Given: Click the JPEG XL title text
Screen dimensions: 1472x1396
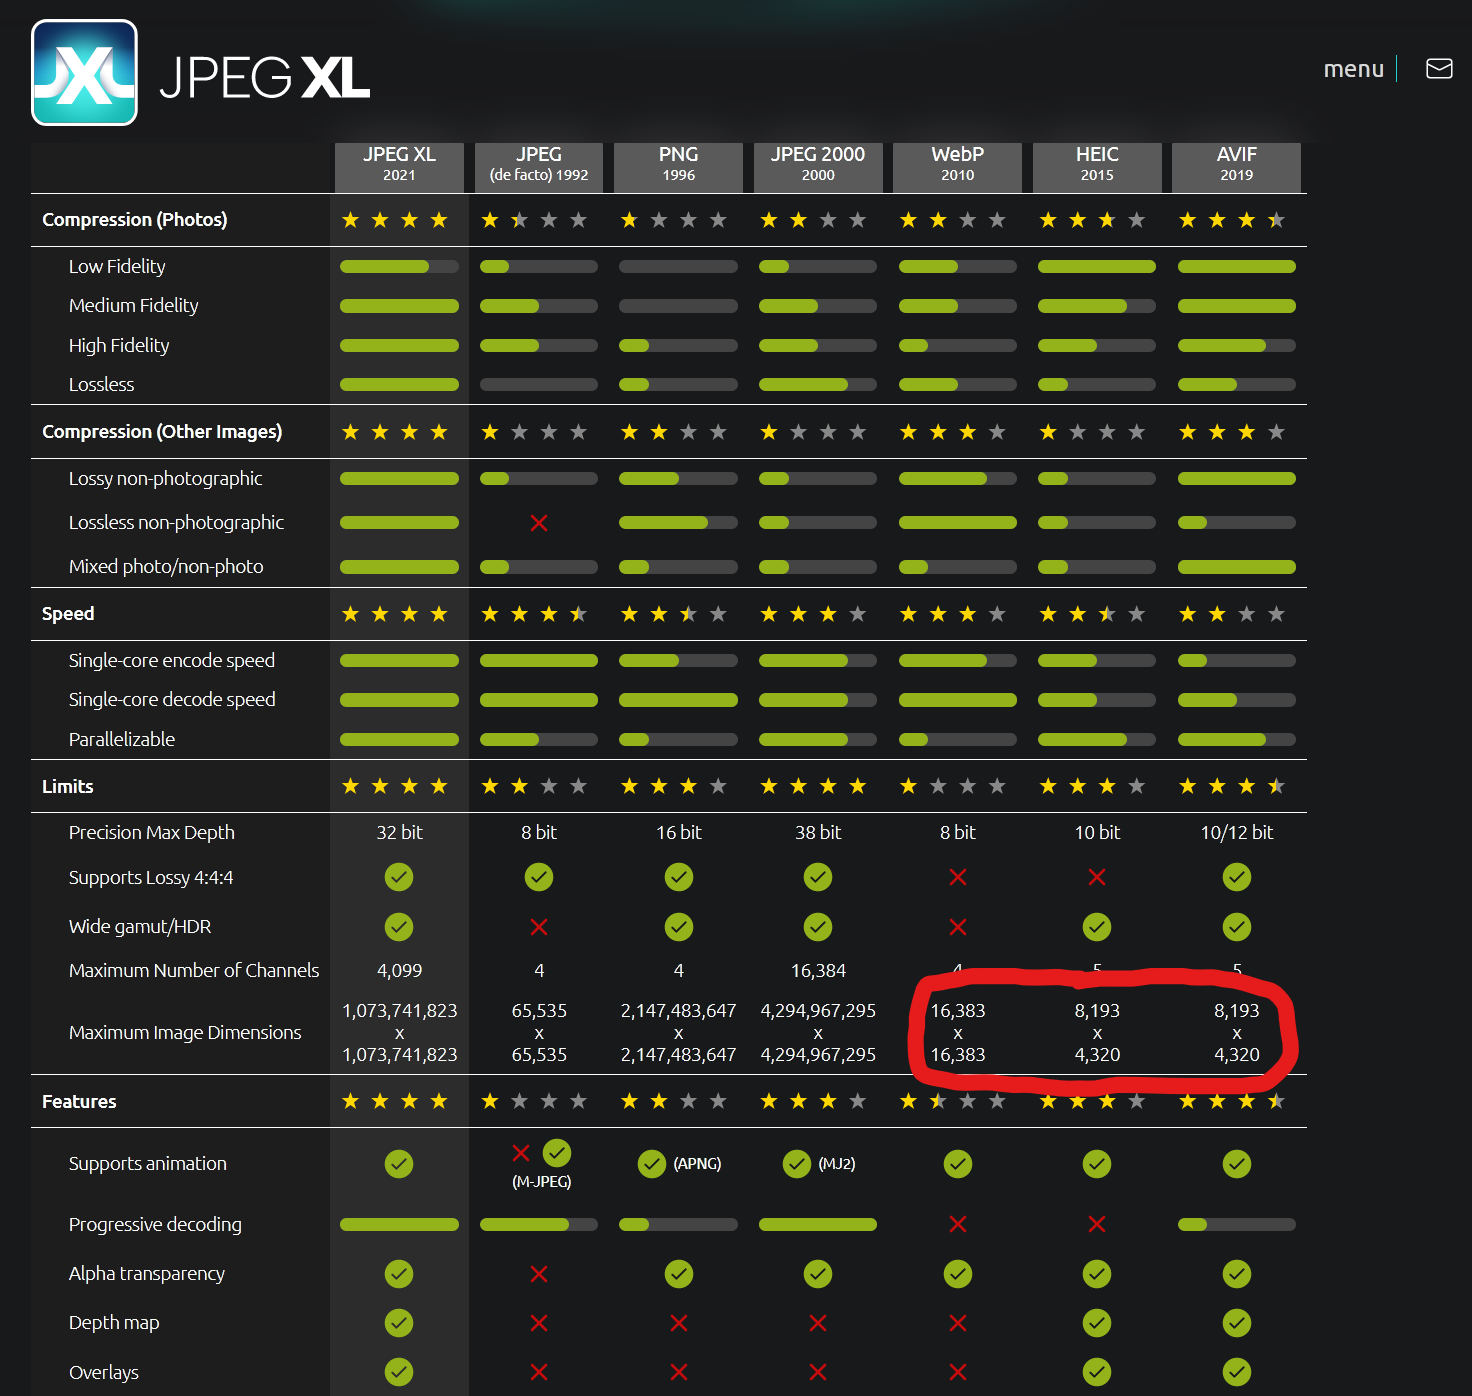Looking at the screenshot, I should 265,78.
